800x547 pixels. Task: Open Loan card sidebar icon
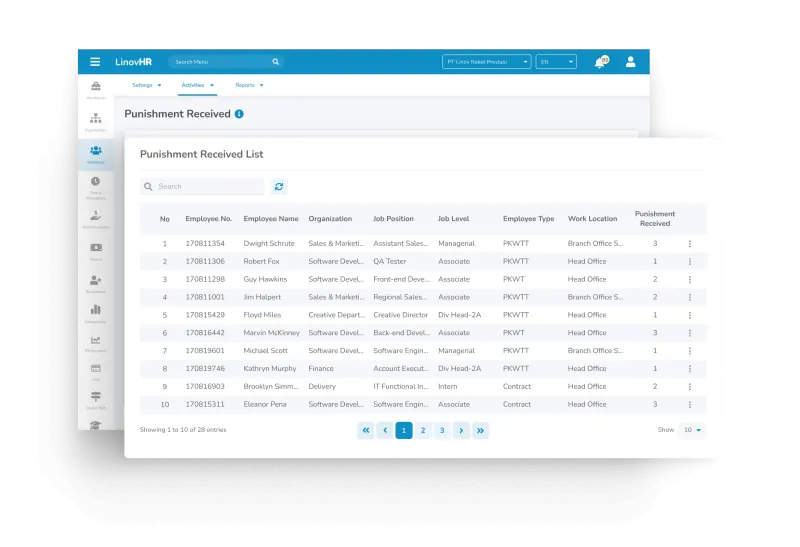[95, 368]
